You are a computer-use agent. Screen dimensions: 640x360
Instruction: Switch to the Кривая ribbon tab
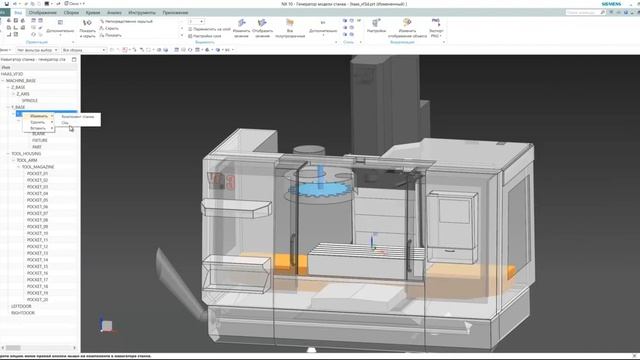tap(93, 13)
